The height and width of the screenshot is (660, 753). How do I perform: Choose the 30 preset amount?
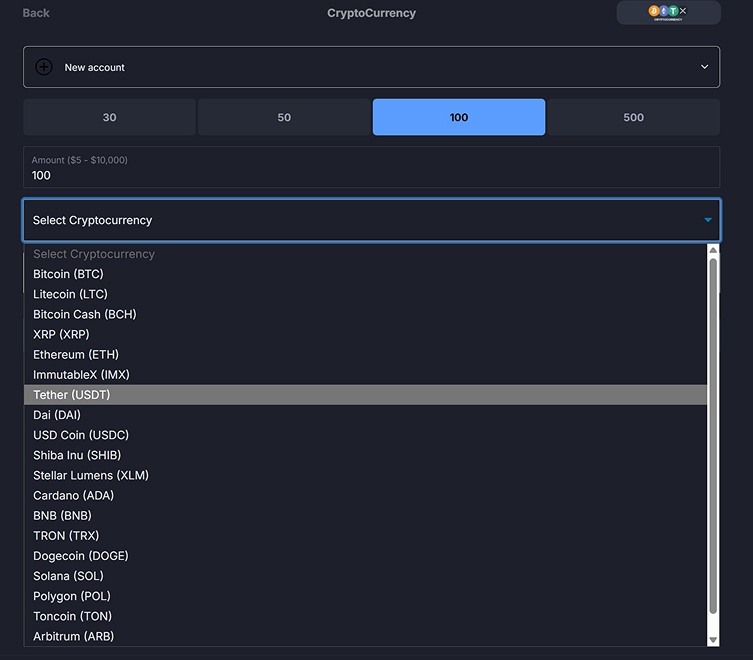[x=109, y=117]
